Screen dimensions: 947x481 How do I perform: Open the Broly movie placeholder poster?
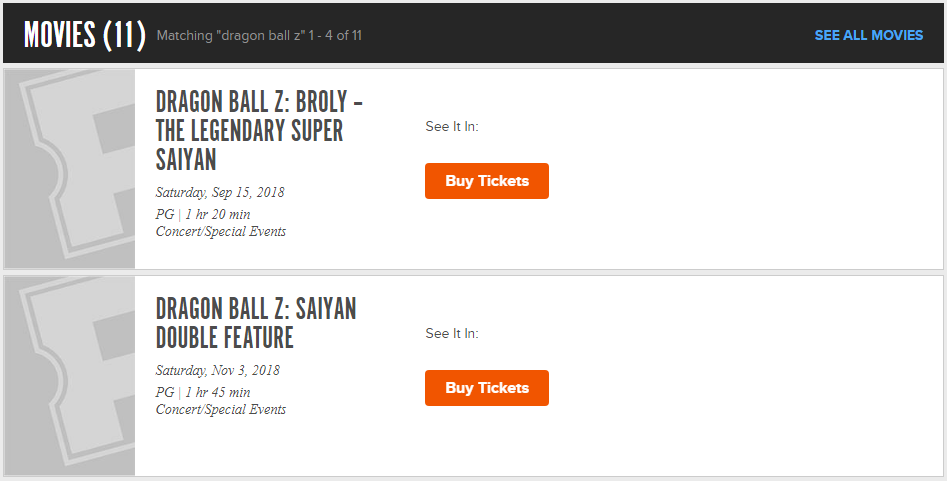coord(70,169)
